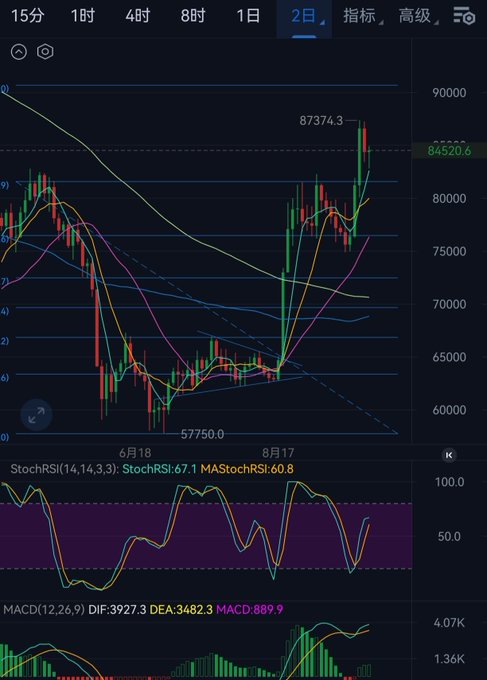
Task: Click the current price label 84520.6
Action: [449, 151]
